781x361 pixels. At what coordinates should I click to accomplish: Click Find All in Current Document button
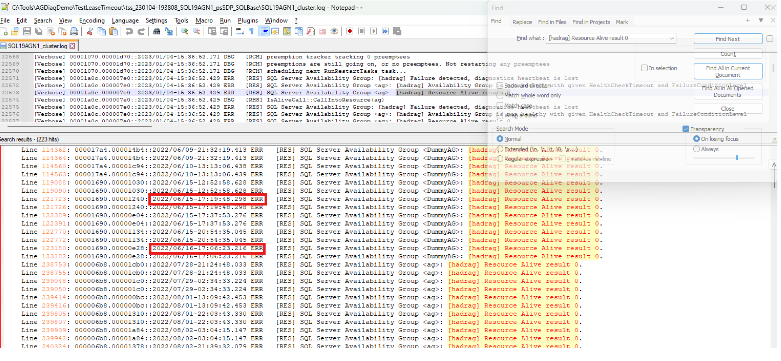(x=728, y=71)
